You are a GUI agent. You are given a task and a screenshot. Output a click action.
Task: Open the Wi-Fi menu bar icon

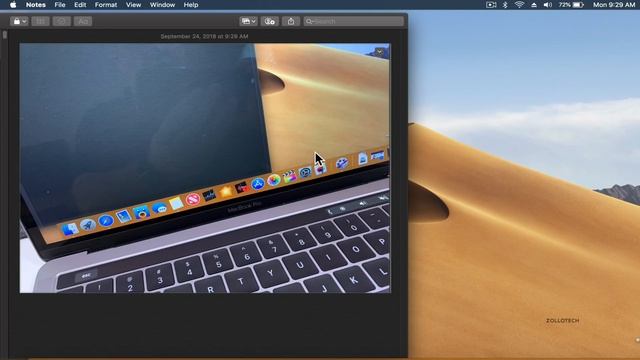point(519,5)
